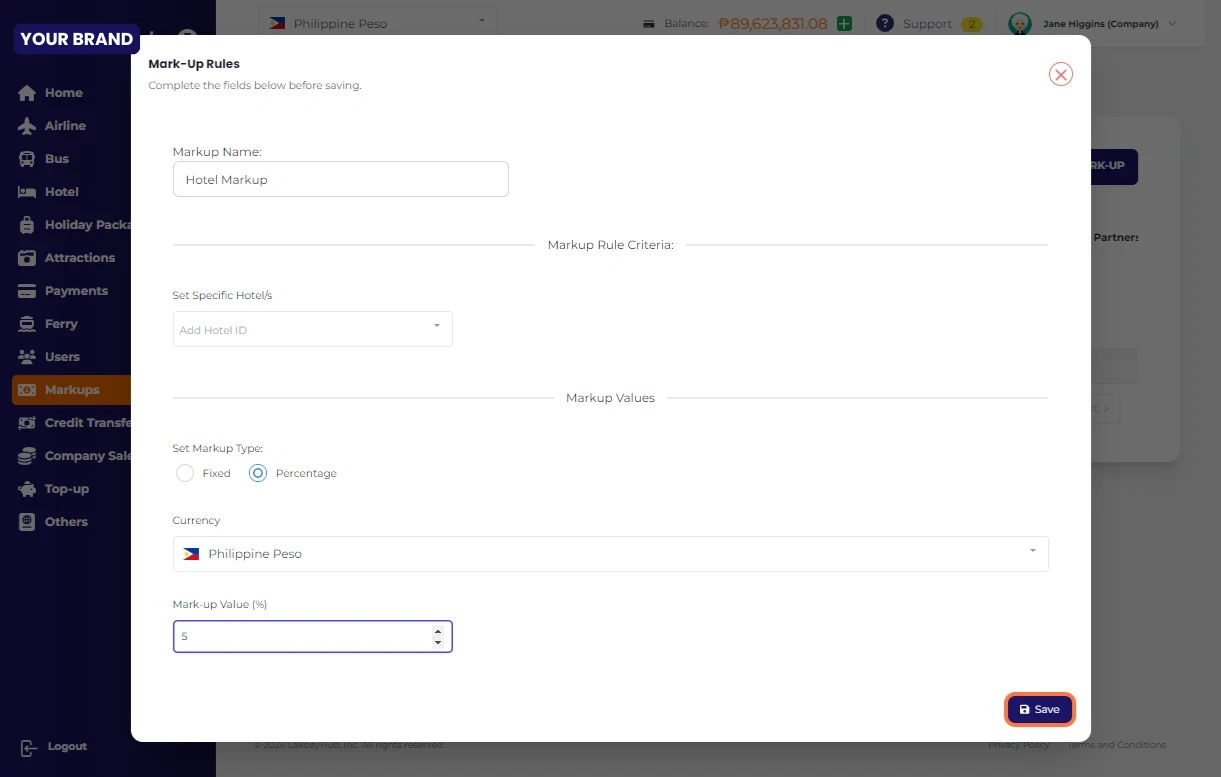
Task: Click the Logout icon
Action: [28, 747]
